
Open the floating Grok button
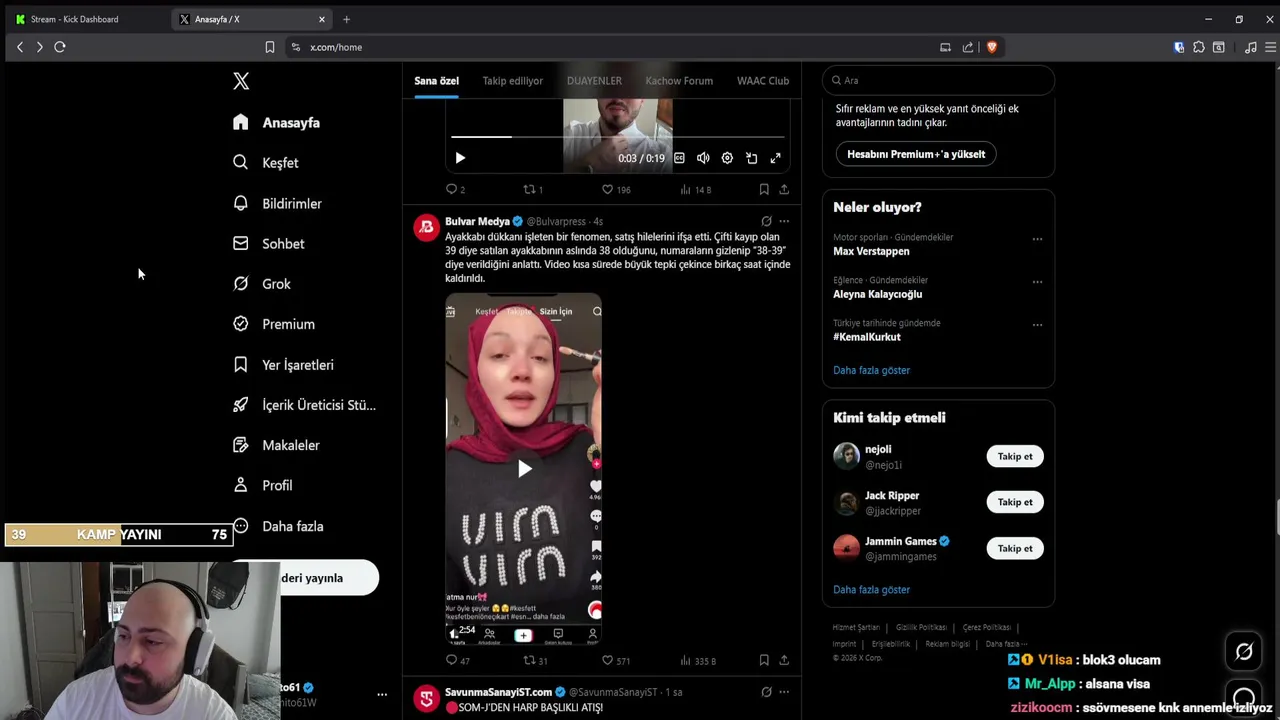(1244, 652)
